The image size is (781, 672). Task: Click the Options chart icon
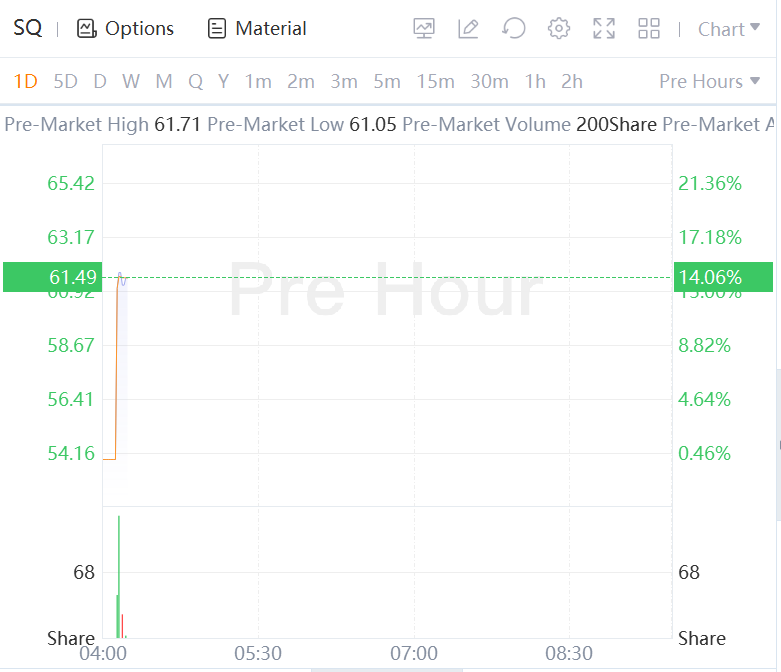click(87, 29)
